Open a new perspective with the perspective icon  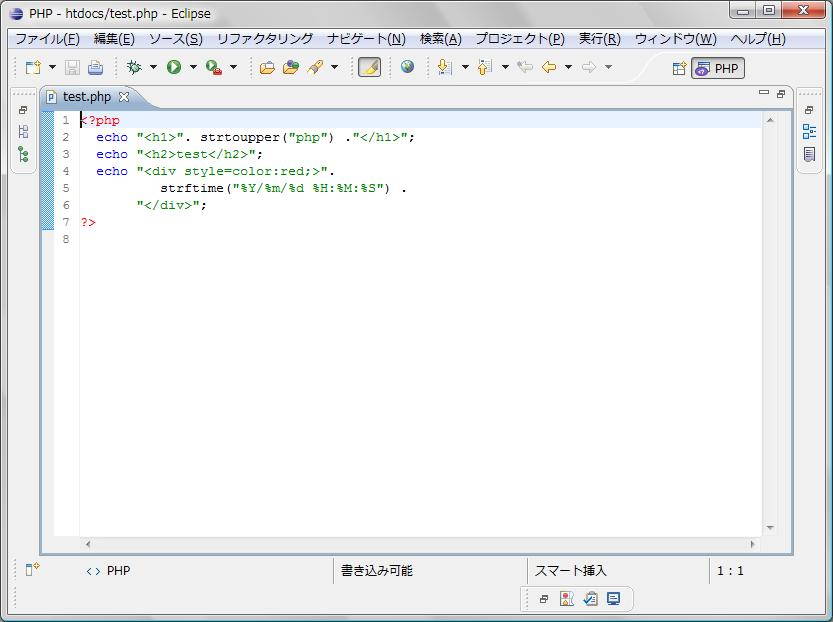click(x=680, y=67)
